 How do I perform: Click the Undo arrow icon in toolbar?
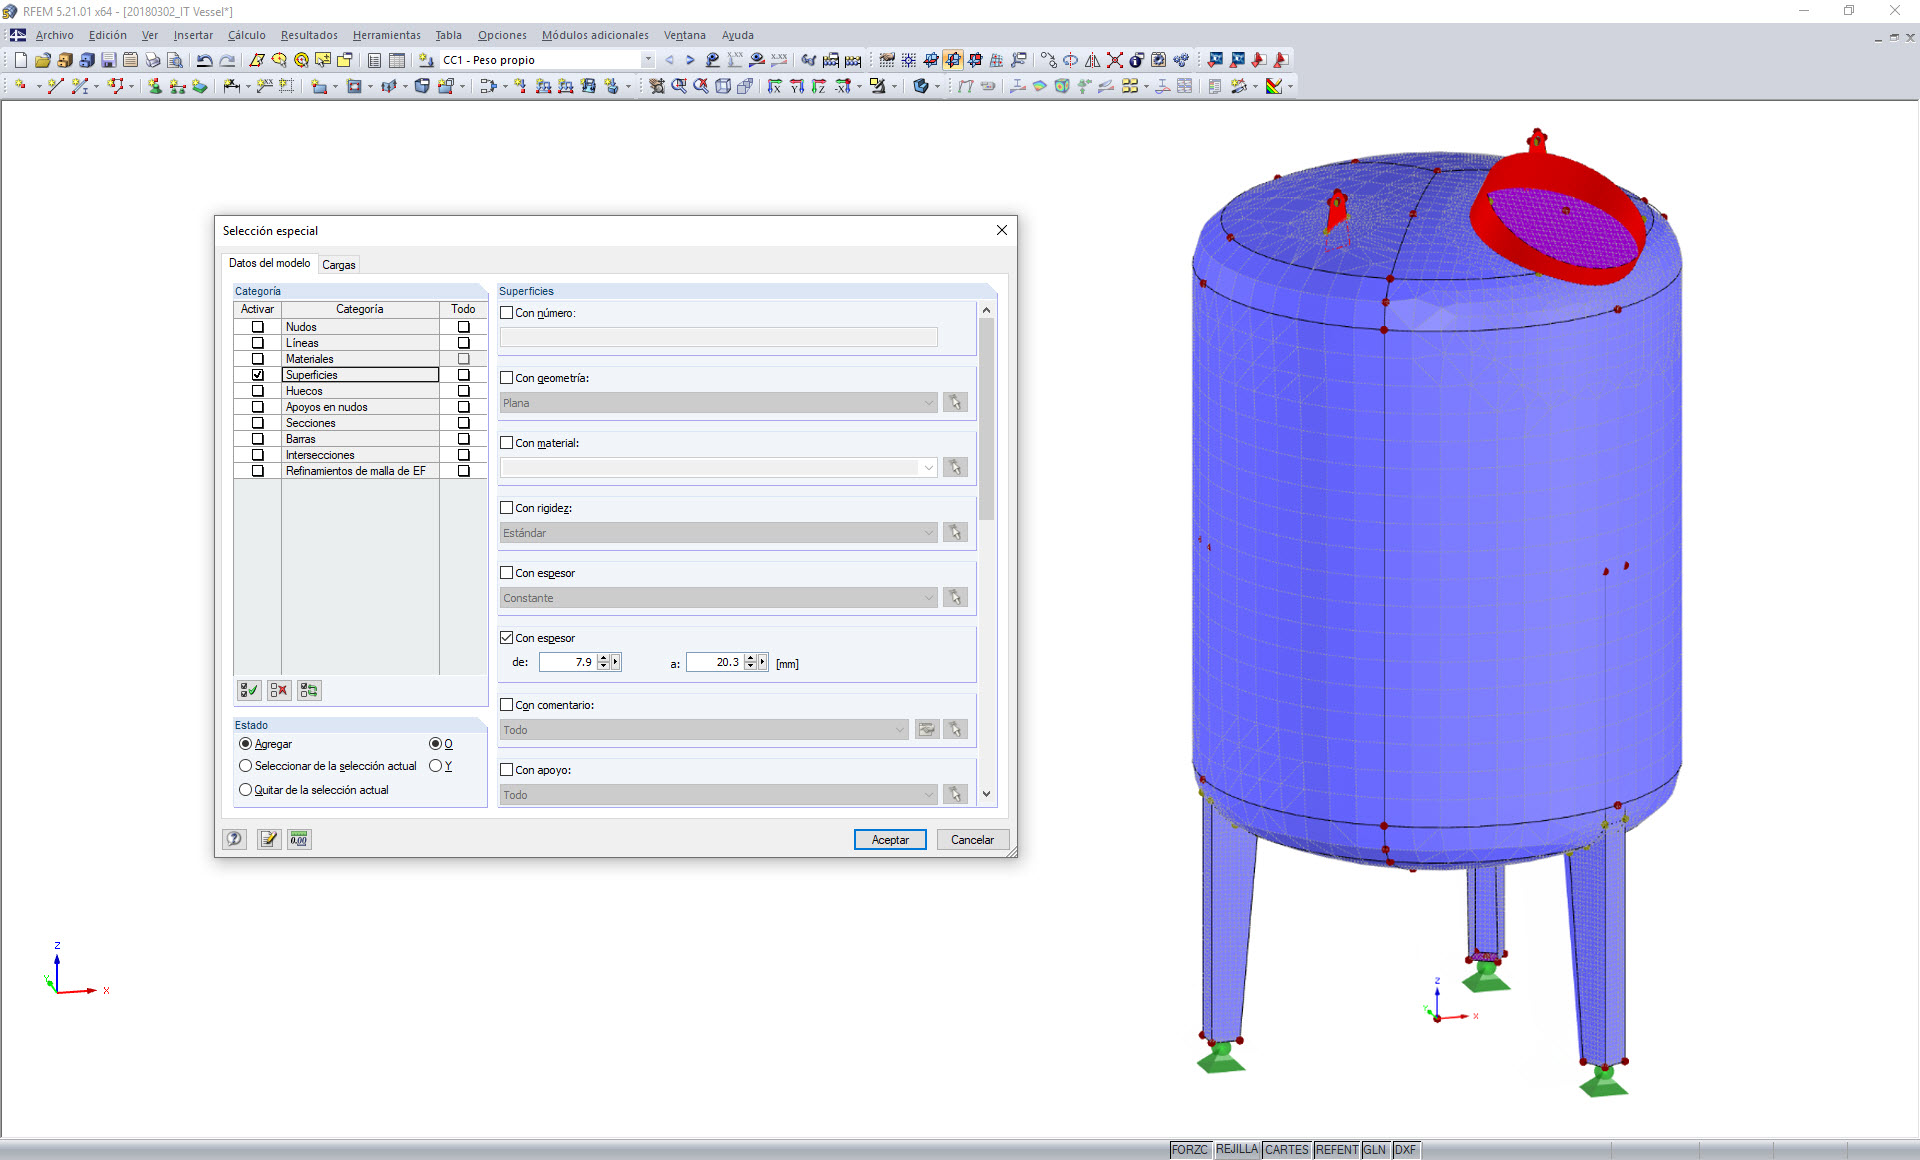pos(204,60)
